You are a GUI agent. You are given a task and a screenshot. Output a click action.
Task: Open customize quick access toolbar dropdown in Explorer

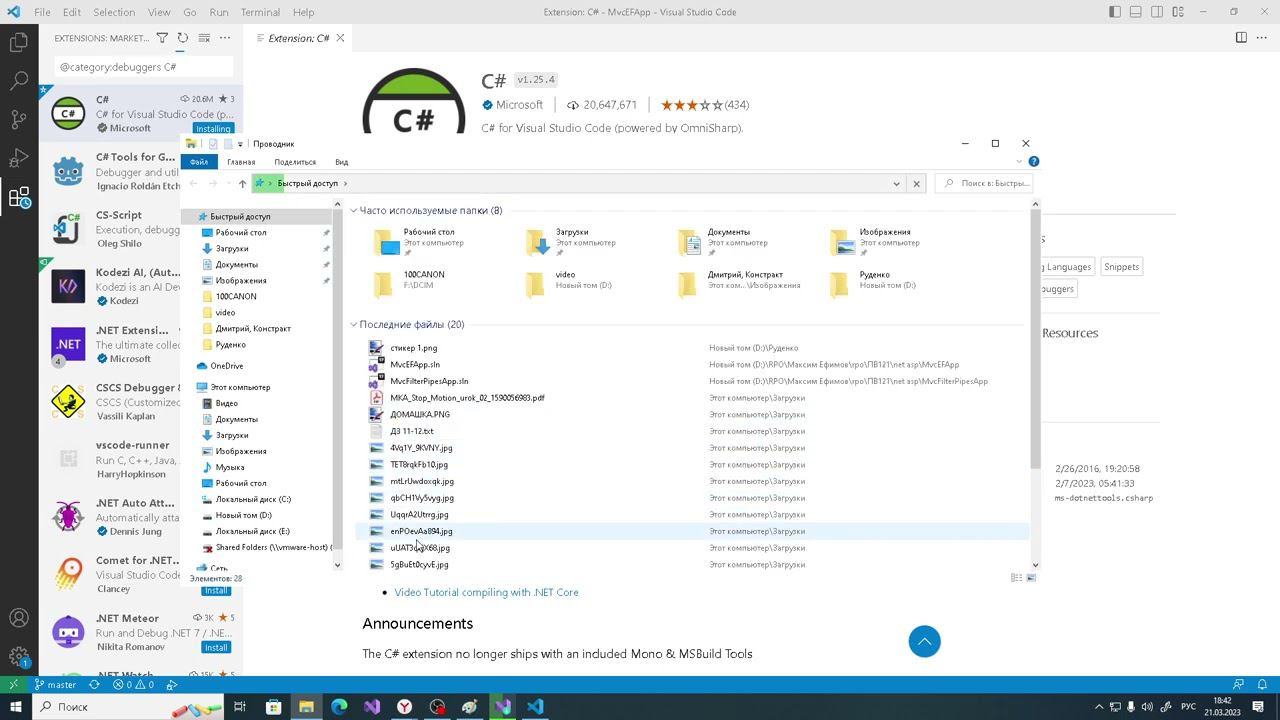coord(240,144)
